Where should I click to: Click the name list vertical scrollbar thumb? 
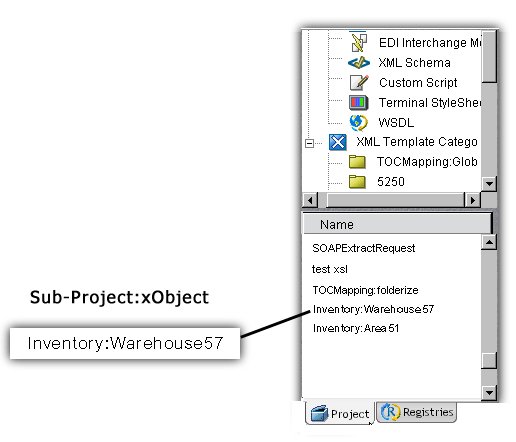click(489, 360)
